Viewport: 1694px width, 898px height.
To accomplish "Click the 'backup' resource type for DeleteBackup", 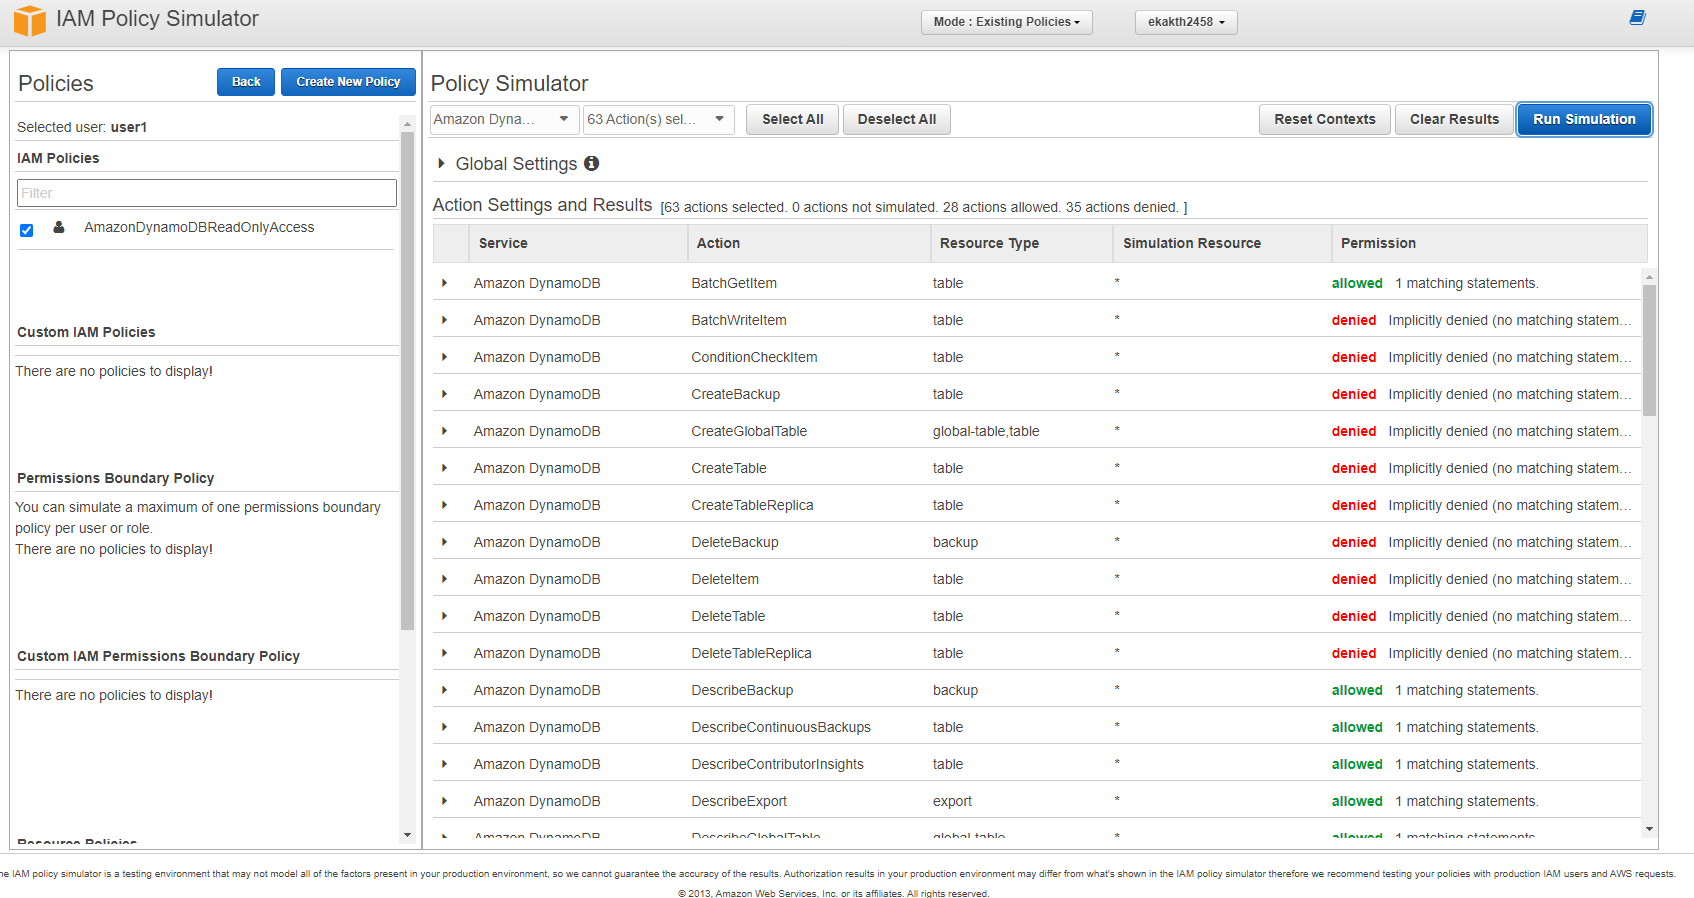I will click(x=955, y=542).
